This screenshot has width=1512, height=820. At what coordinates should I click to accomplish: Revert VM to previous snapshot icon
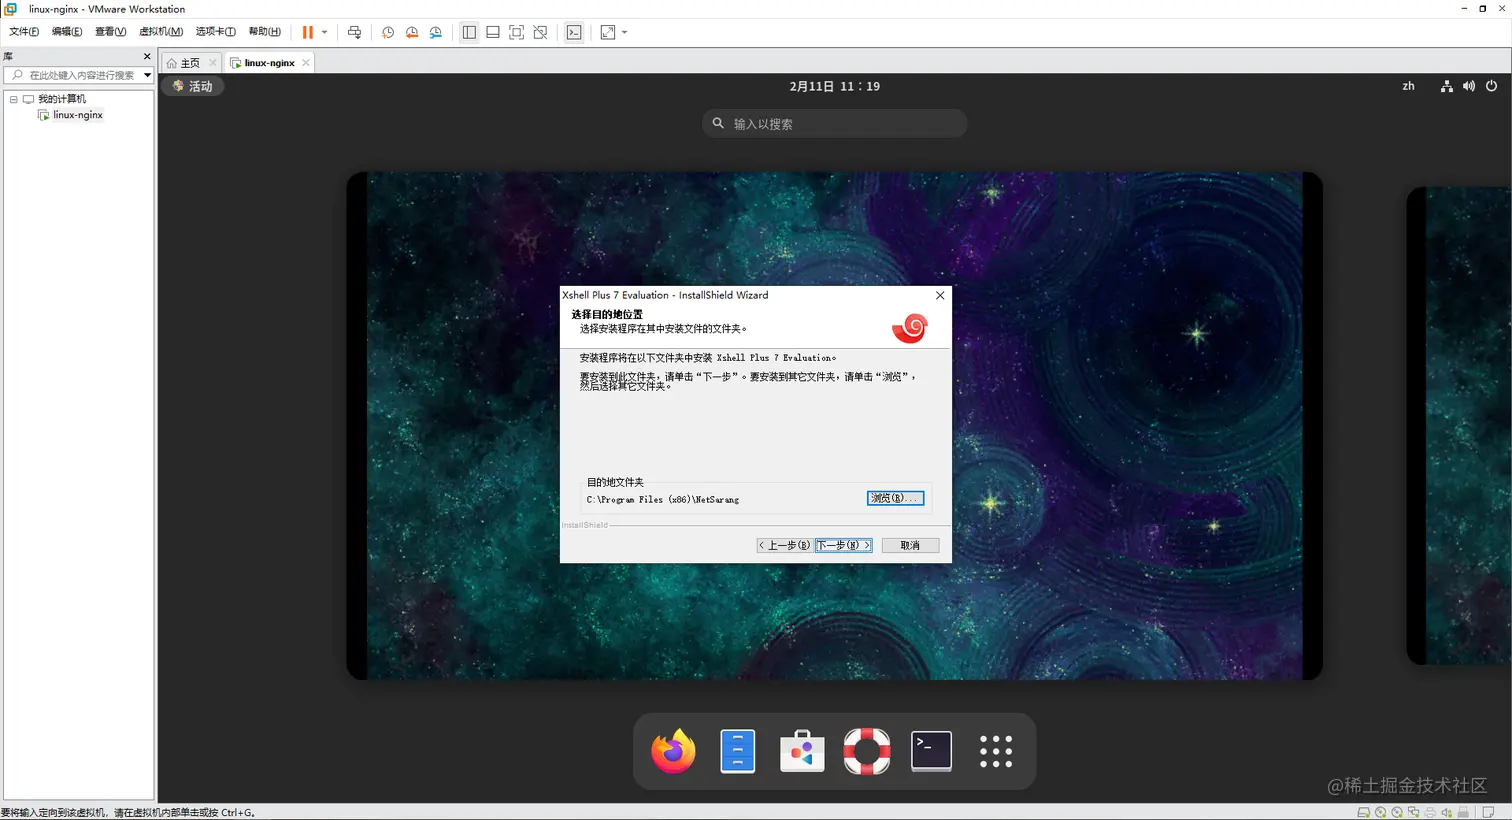pos(412,32)
